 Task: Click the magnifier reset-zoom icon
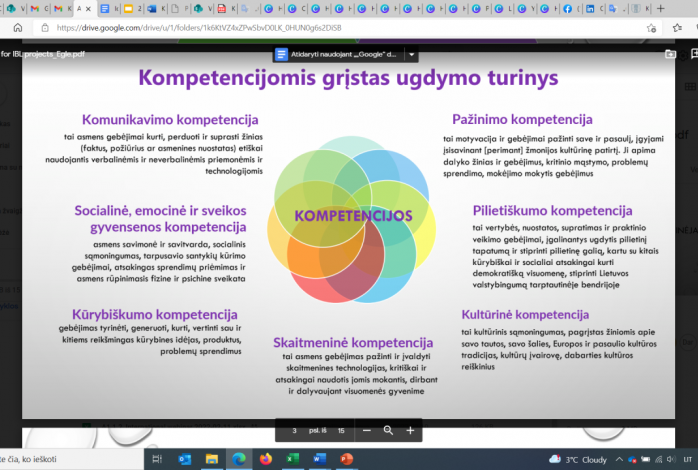[x=388, y=430]
